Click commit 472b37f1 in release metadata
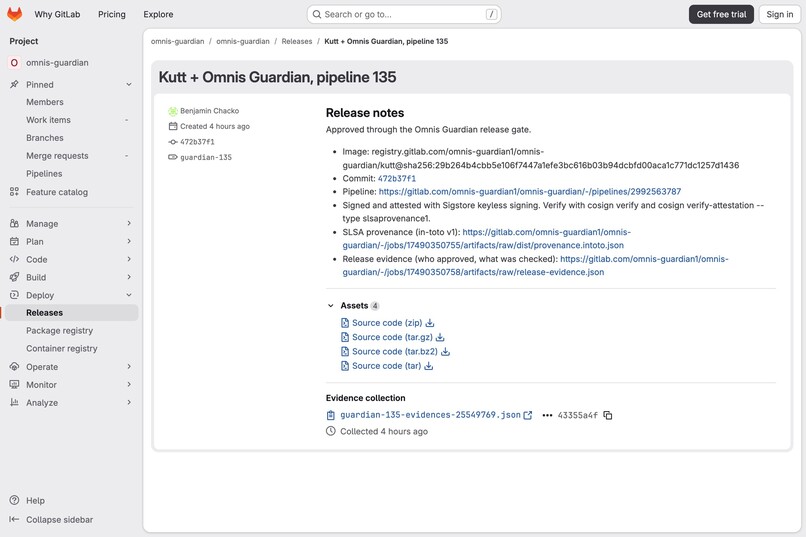 click(x=197, y=142)
